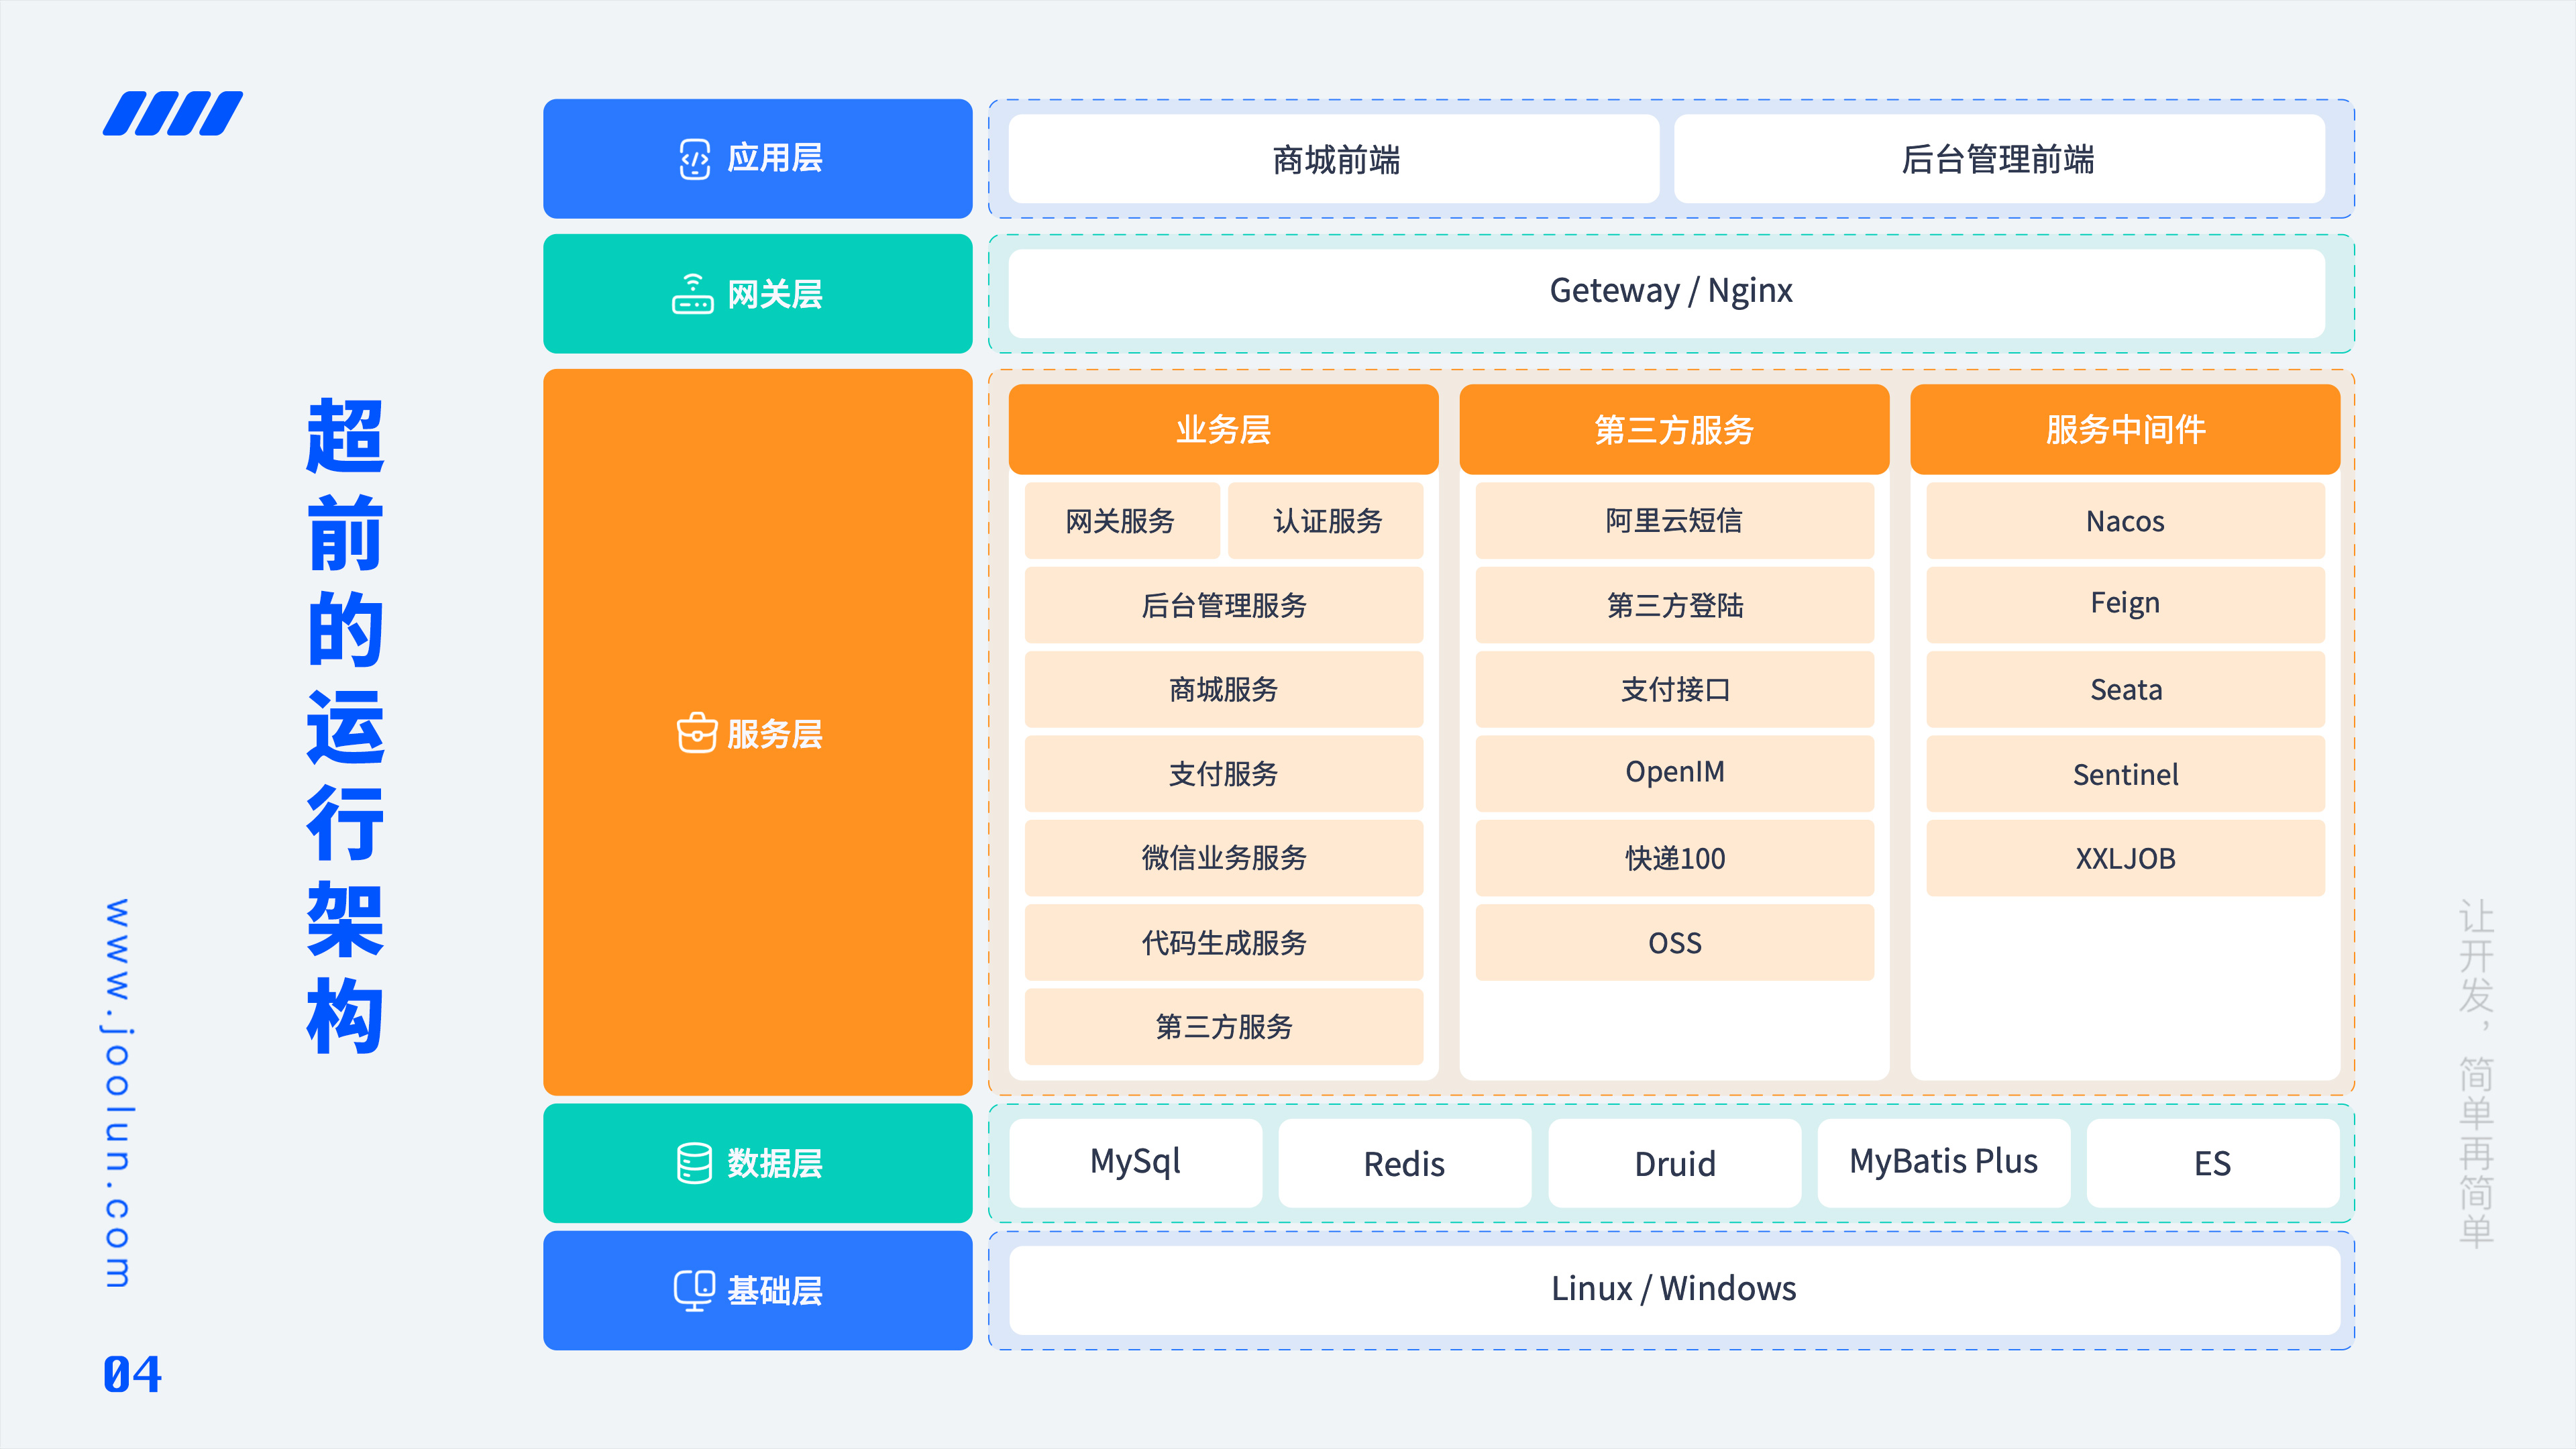Select the 认证服务 cell
Screen dimensions: 2576x1449
coord(1325,521)
